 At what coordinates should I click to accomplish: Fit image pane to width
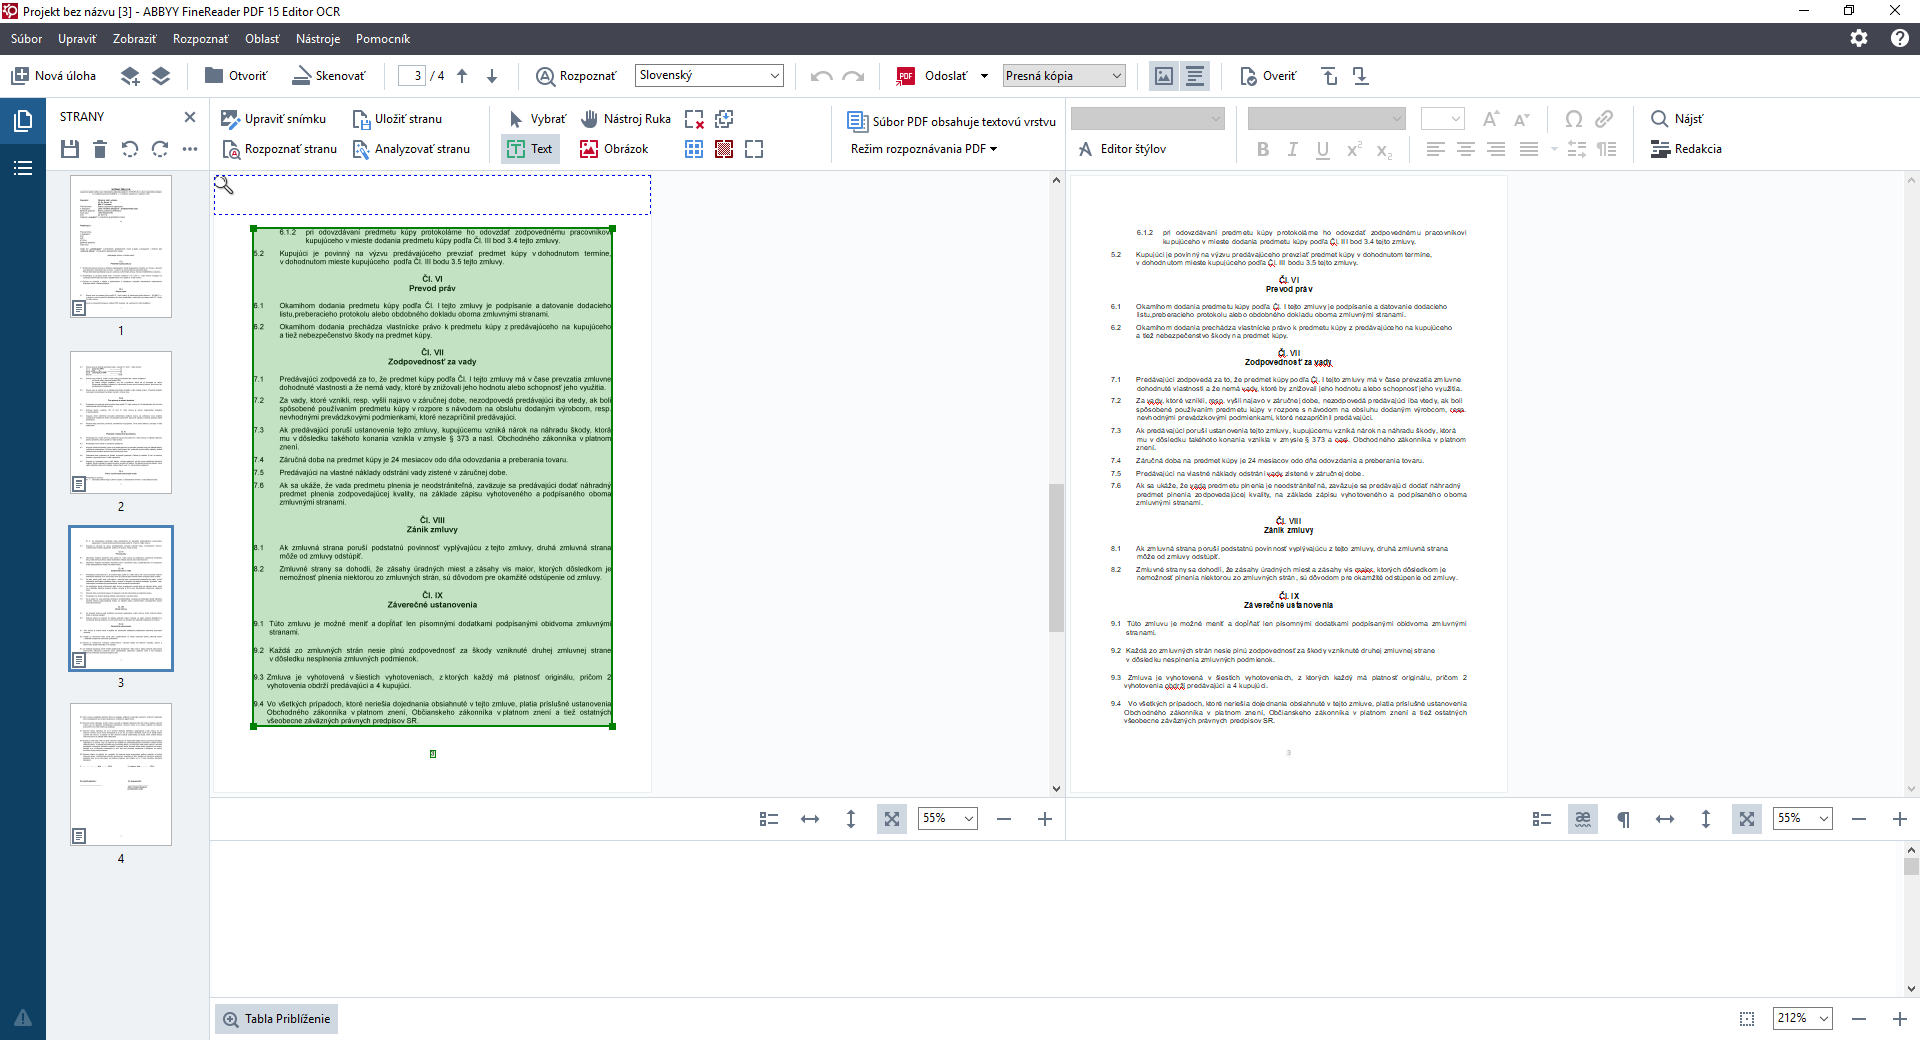(x=810, y=819)
